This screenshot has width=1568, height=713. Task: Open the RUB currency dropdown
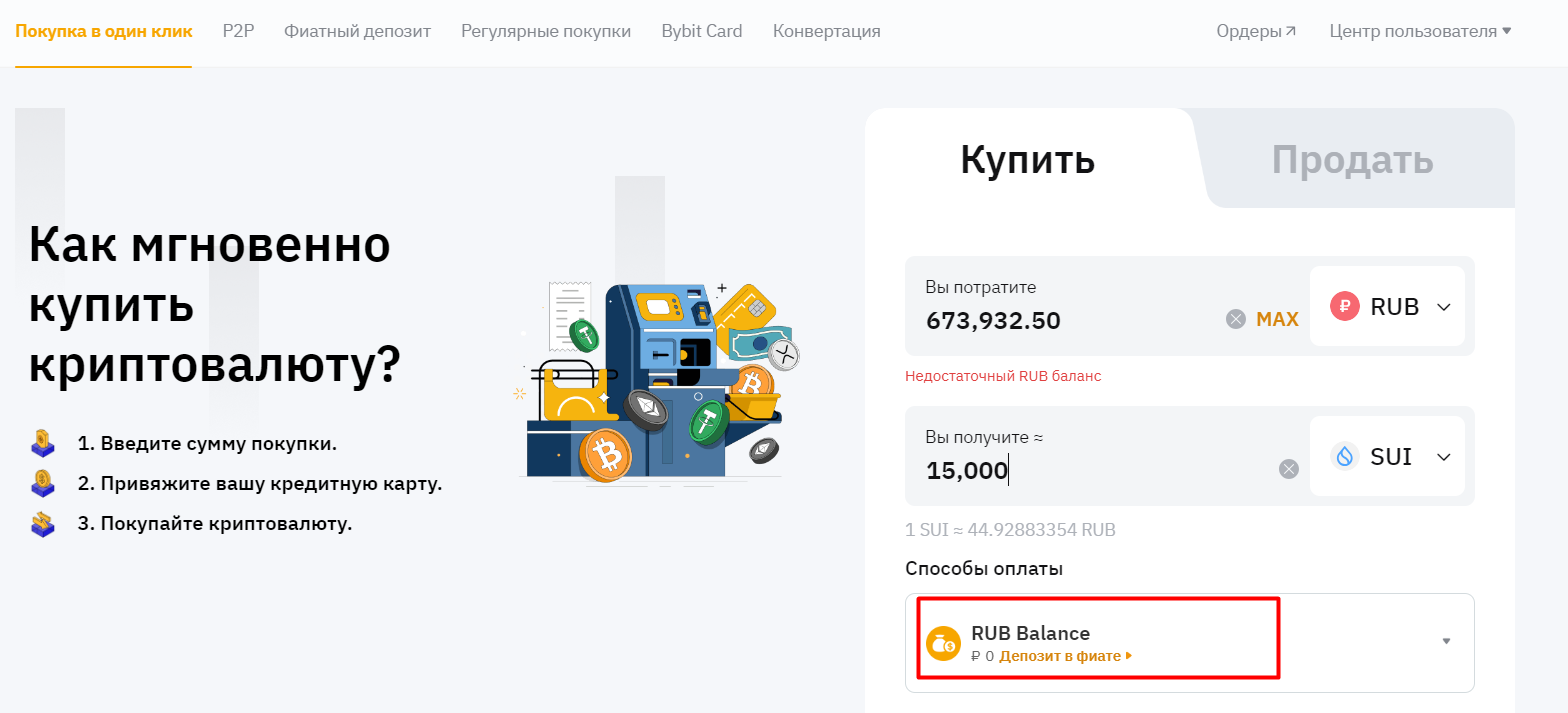(1443, 307)
